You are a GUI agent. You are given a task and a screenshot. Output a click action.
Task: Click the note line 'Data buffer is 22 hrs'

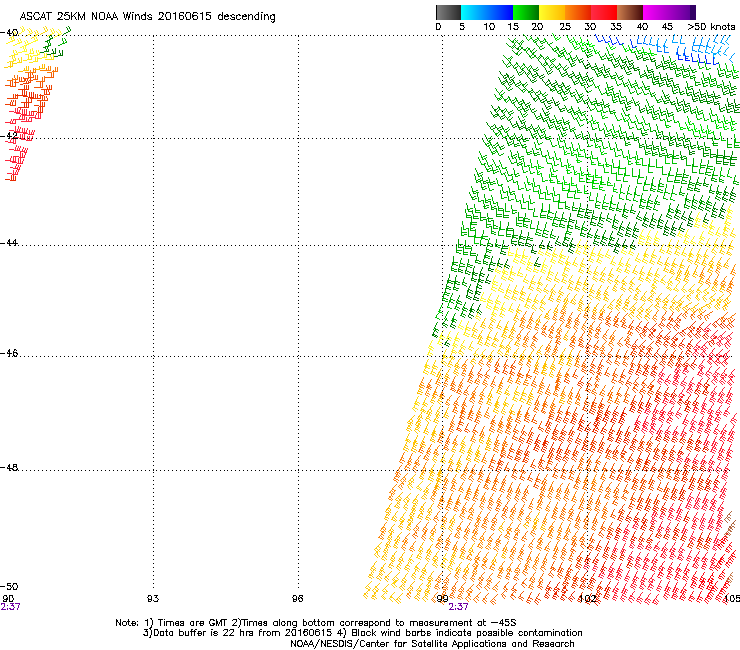pyautogui.click(x=362, y=633)
